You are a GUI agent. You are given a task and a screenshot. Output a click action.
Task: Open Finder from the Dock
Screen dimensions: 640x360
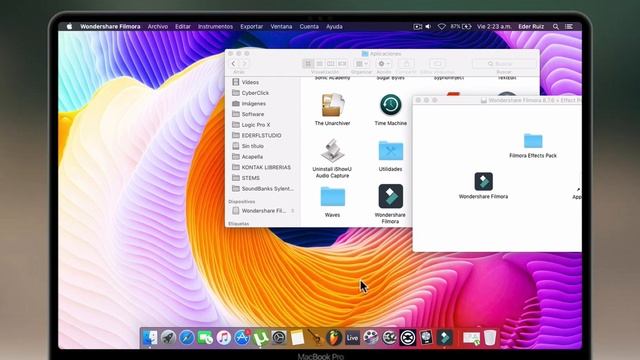(x=150, y=338)
